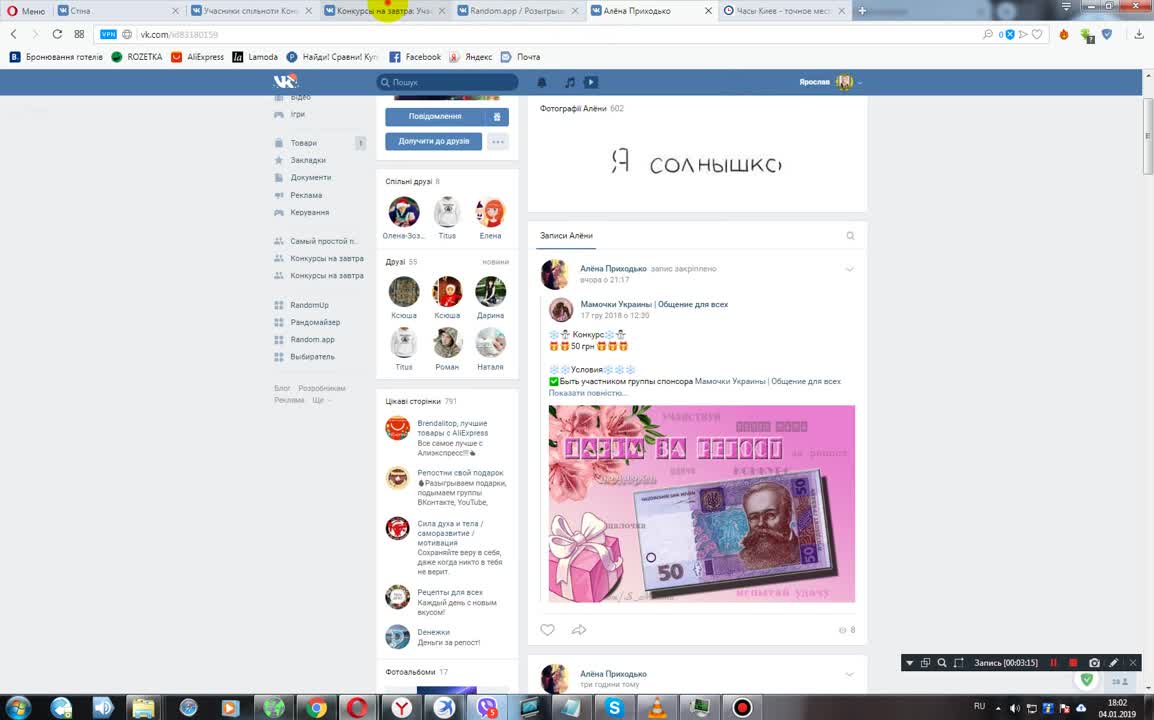
Task: Expand the pinned post options chevron
Action: [x=849, y=269]
